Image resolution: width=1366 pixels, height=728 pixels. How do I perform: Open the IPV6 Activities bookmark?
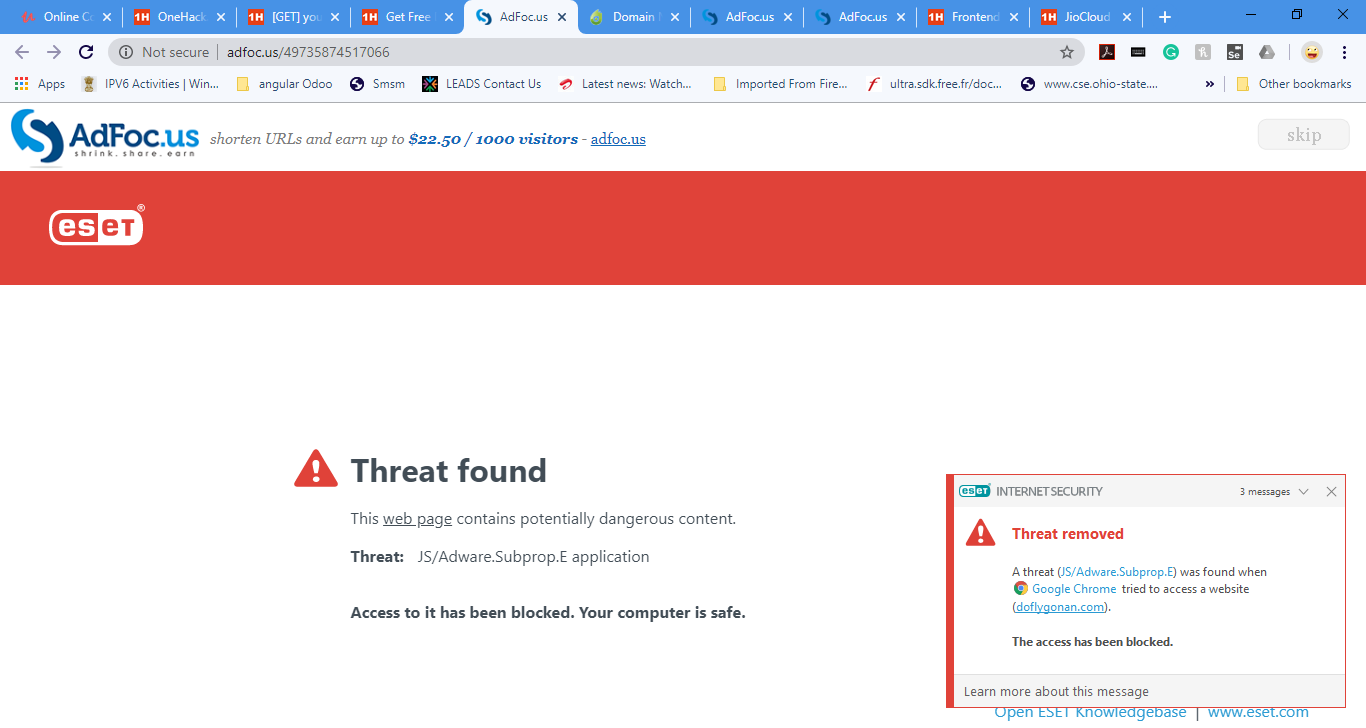(150, 84)
